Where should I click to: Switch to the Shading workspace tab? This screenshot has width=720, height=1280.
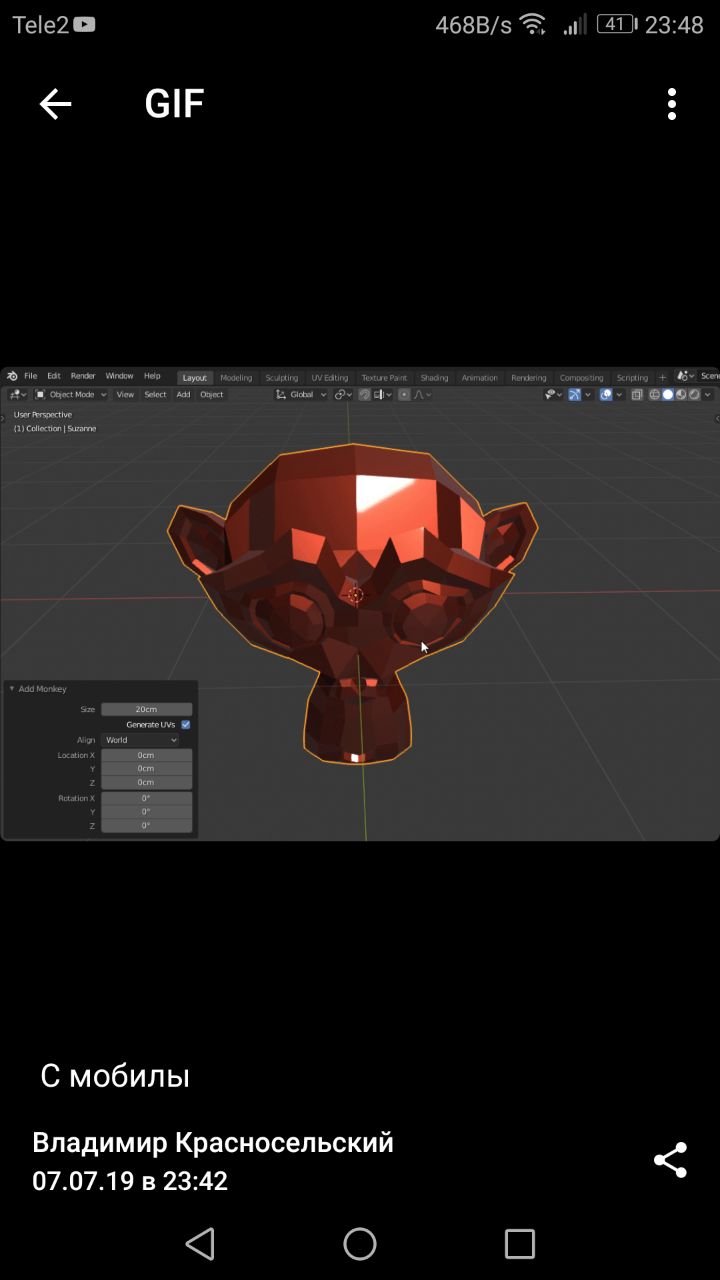pyautogui.click(x=434, y=378)
